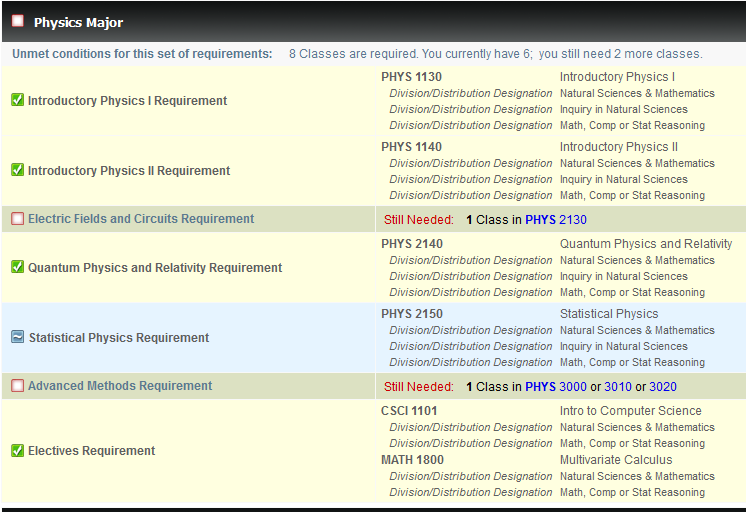Click the Statistical Physics course title

(x=609, y=314)
